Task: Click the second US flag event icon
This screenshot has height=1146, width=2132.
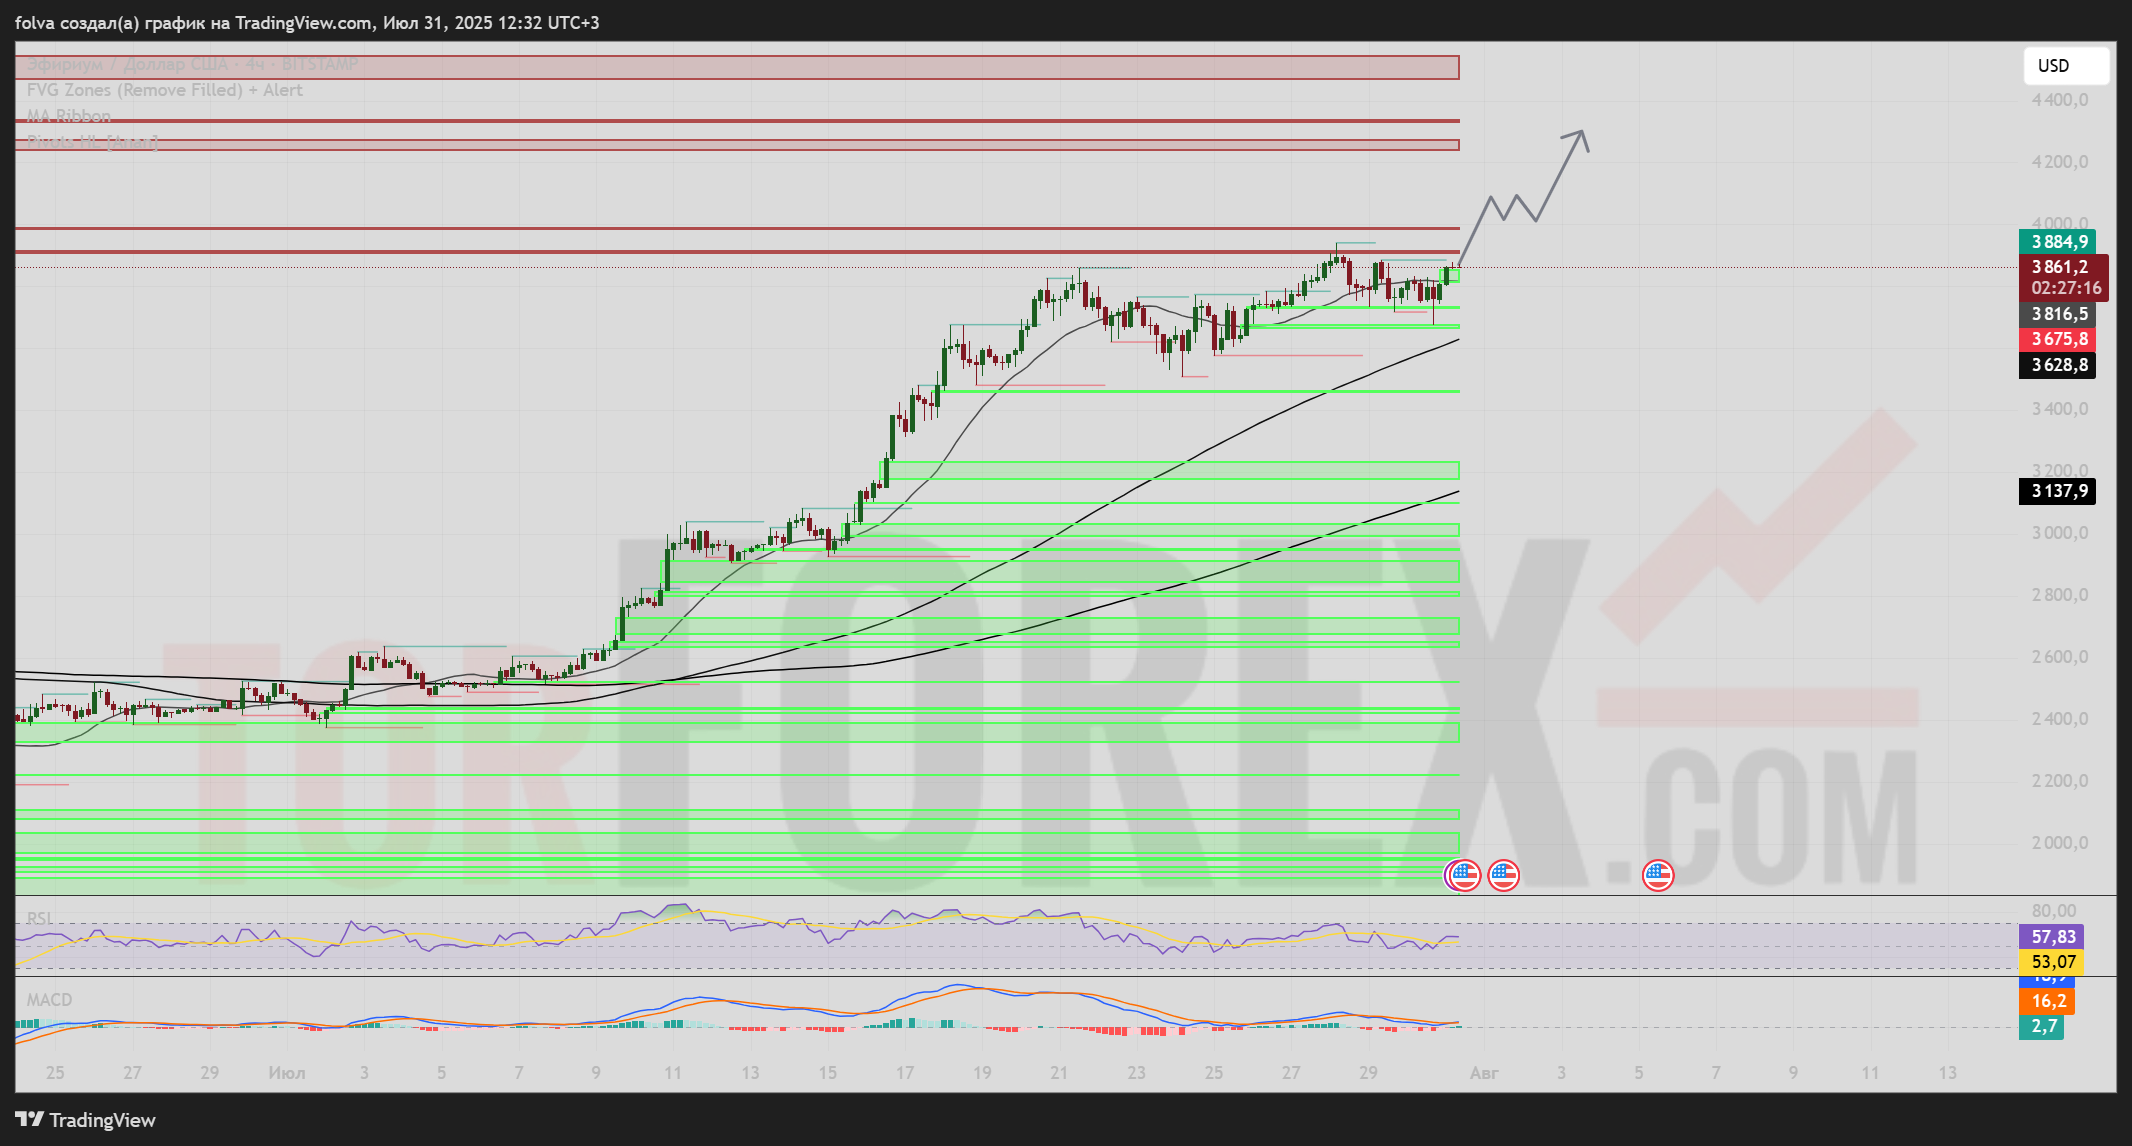Action: point(1503,875)
